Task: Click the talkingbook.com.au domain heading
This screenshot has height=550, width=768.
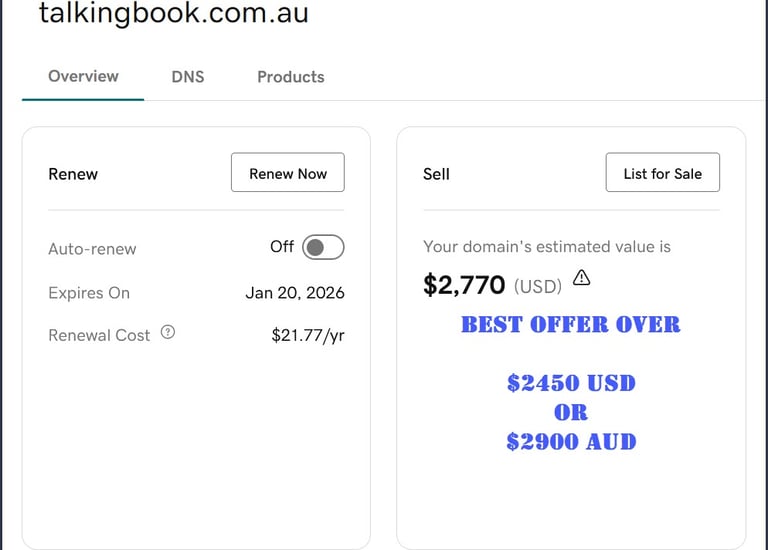Action: [173, 14]
